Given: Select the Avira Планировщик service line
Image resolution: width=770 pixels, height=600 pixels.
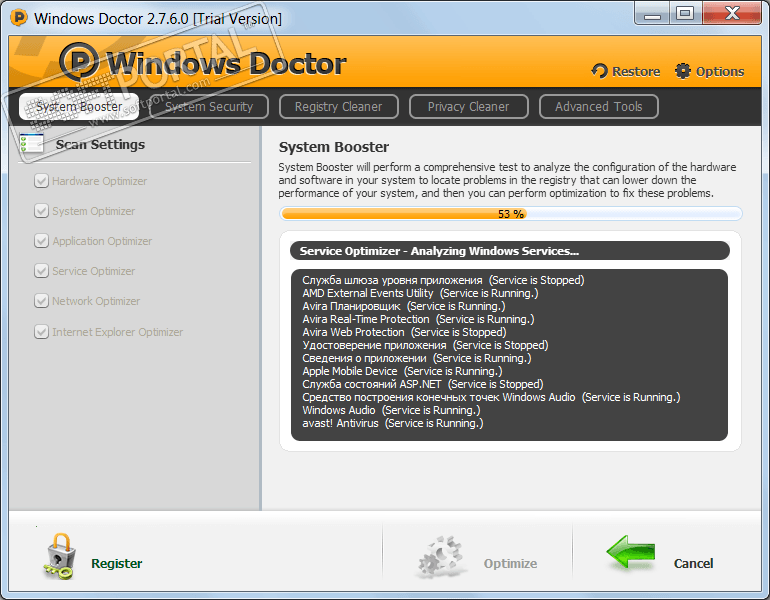Looking at the screenshot, I should click(404, 306).
